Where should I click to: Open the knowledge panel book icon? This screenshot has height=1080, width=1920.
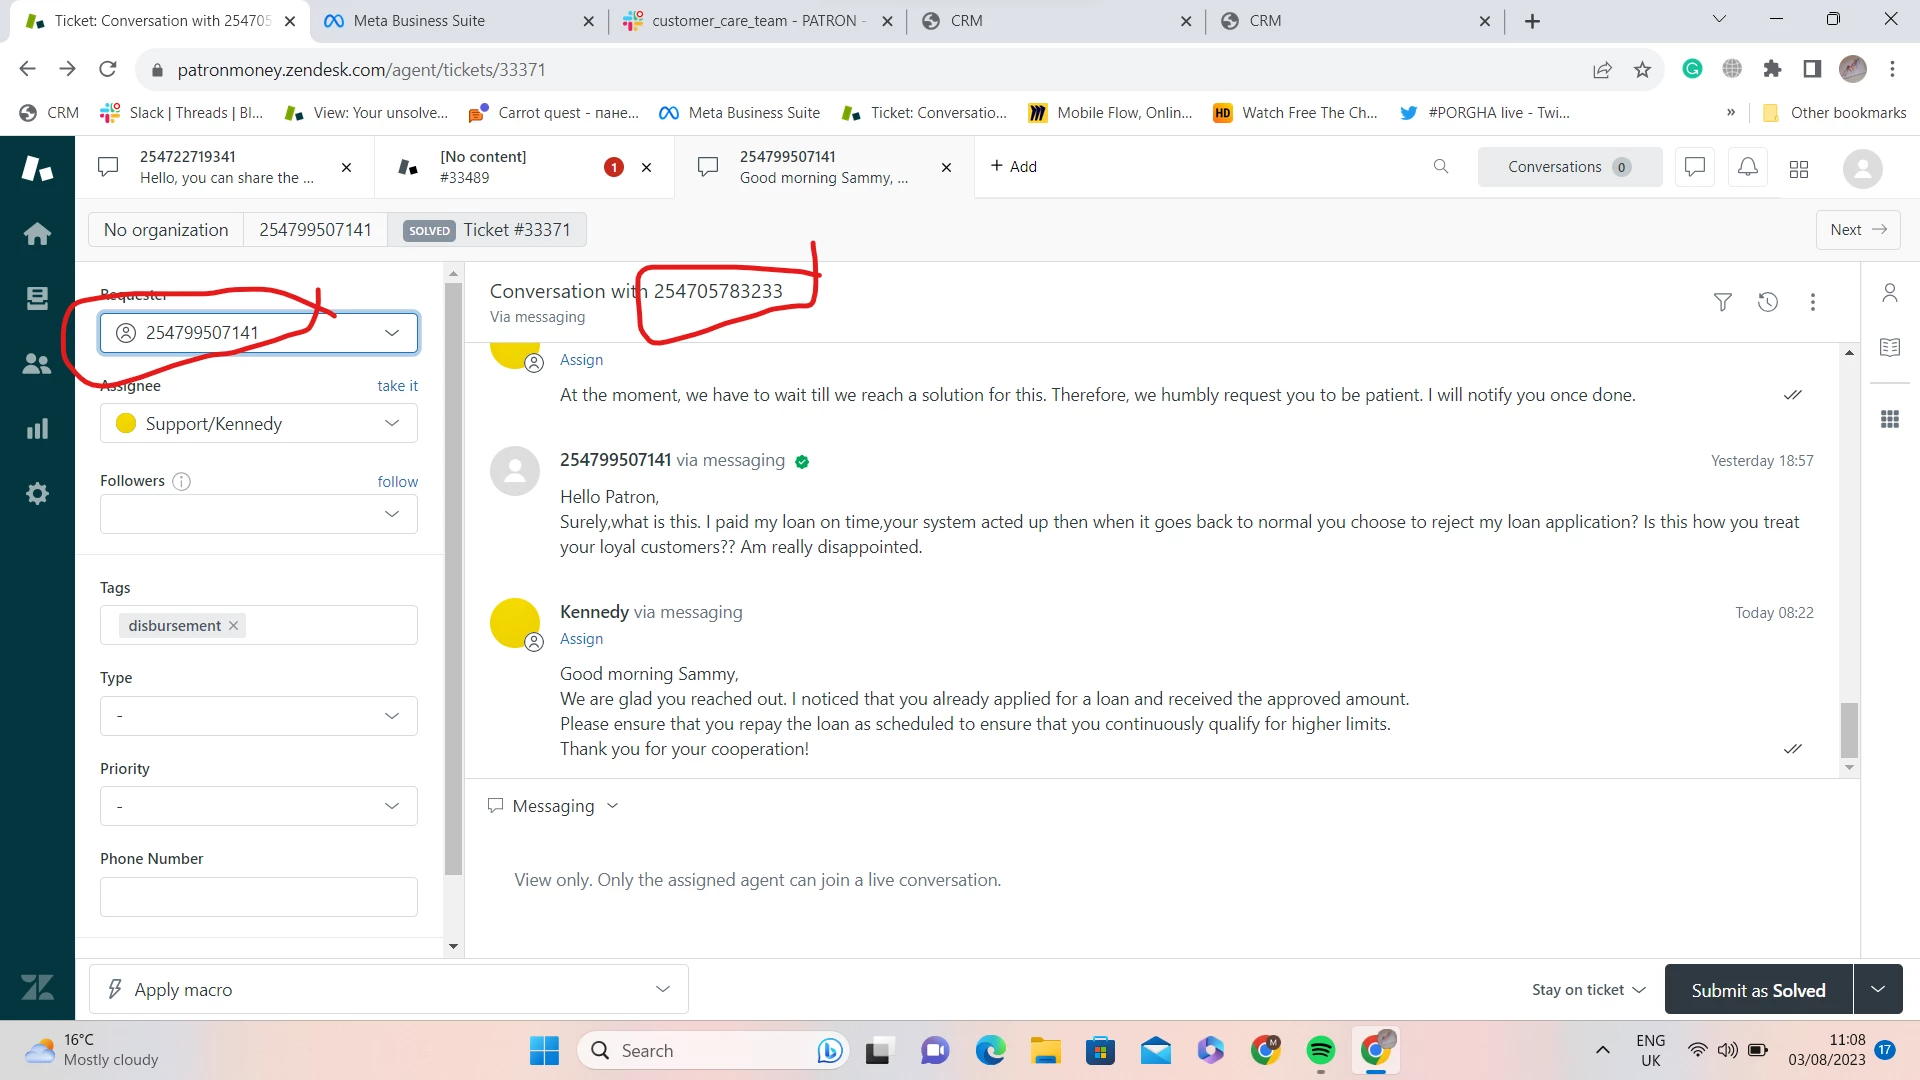(x=1889, y=347)
